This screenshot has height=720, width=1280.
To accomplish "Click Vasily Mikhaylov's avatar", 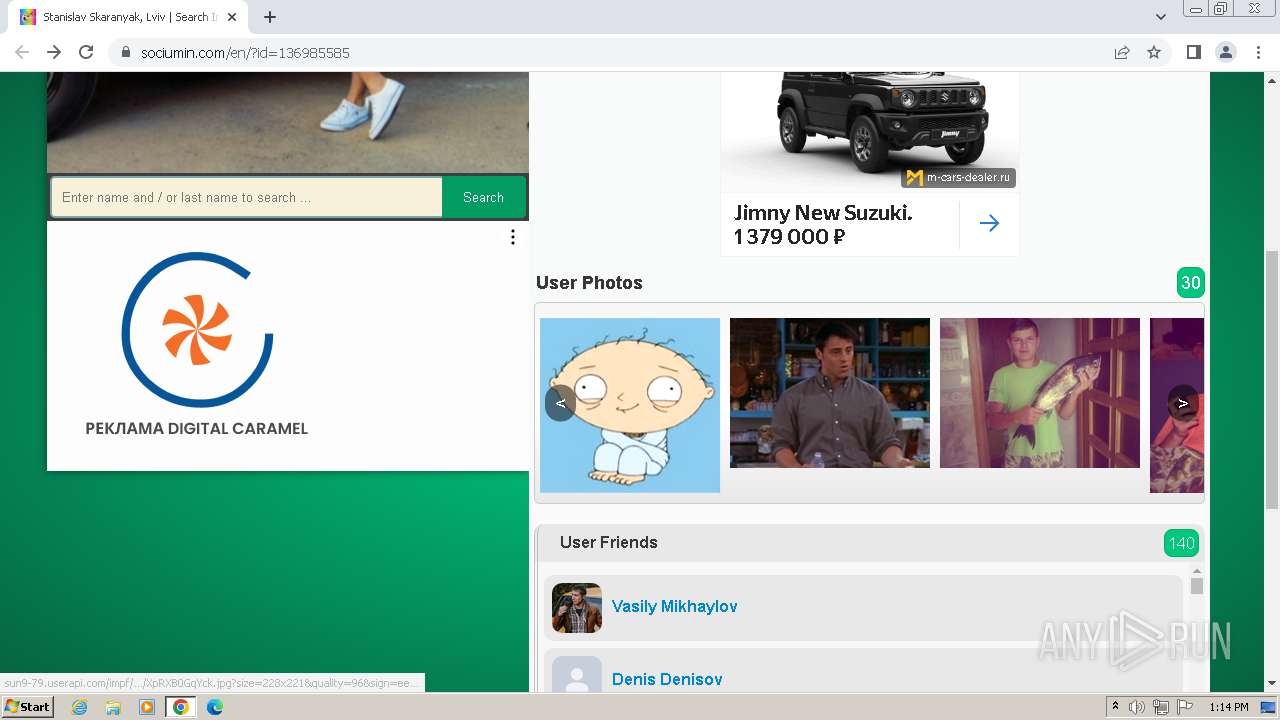I will 577,608.
